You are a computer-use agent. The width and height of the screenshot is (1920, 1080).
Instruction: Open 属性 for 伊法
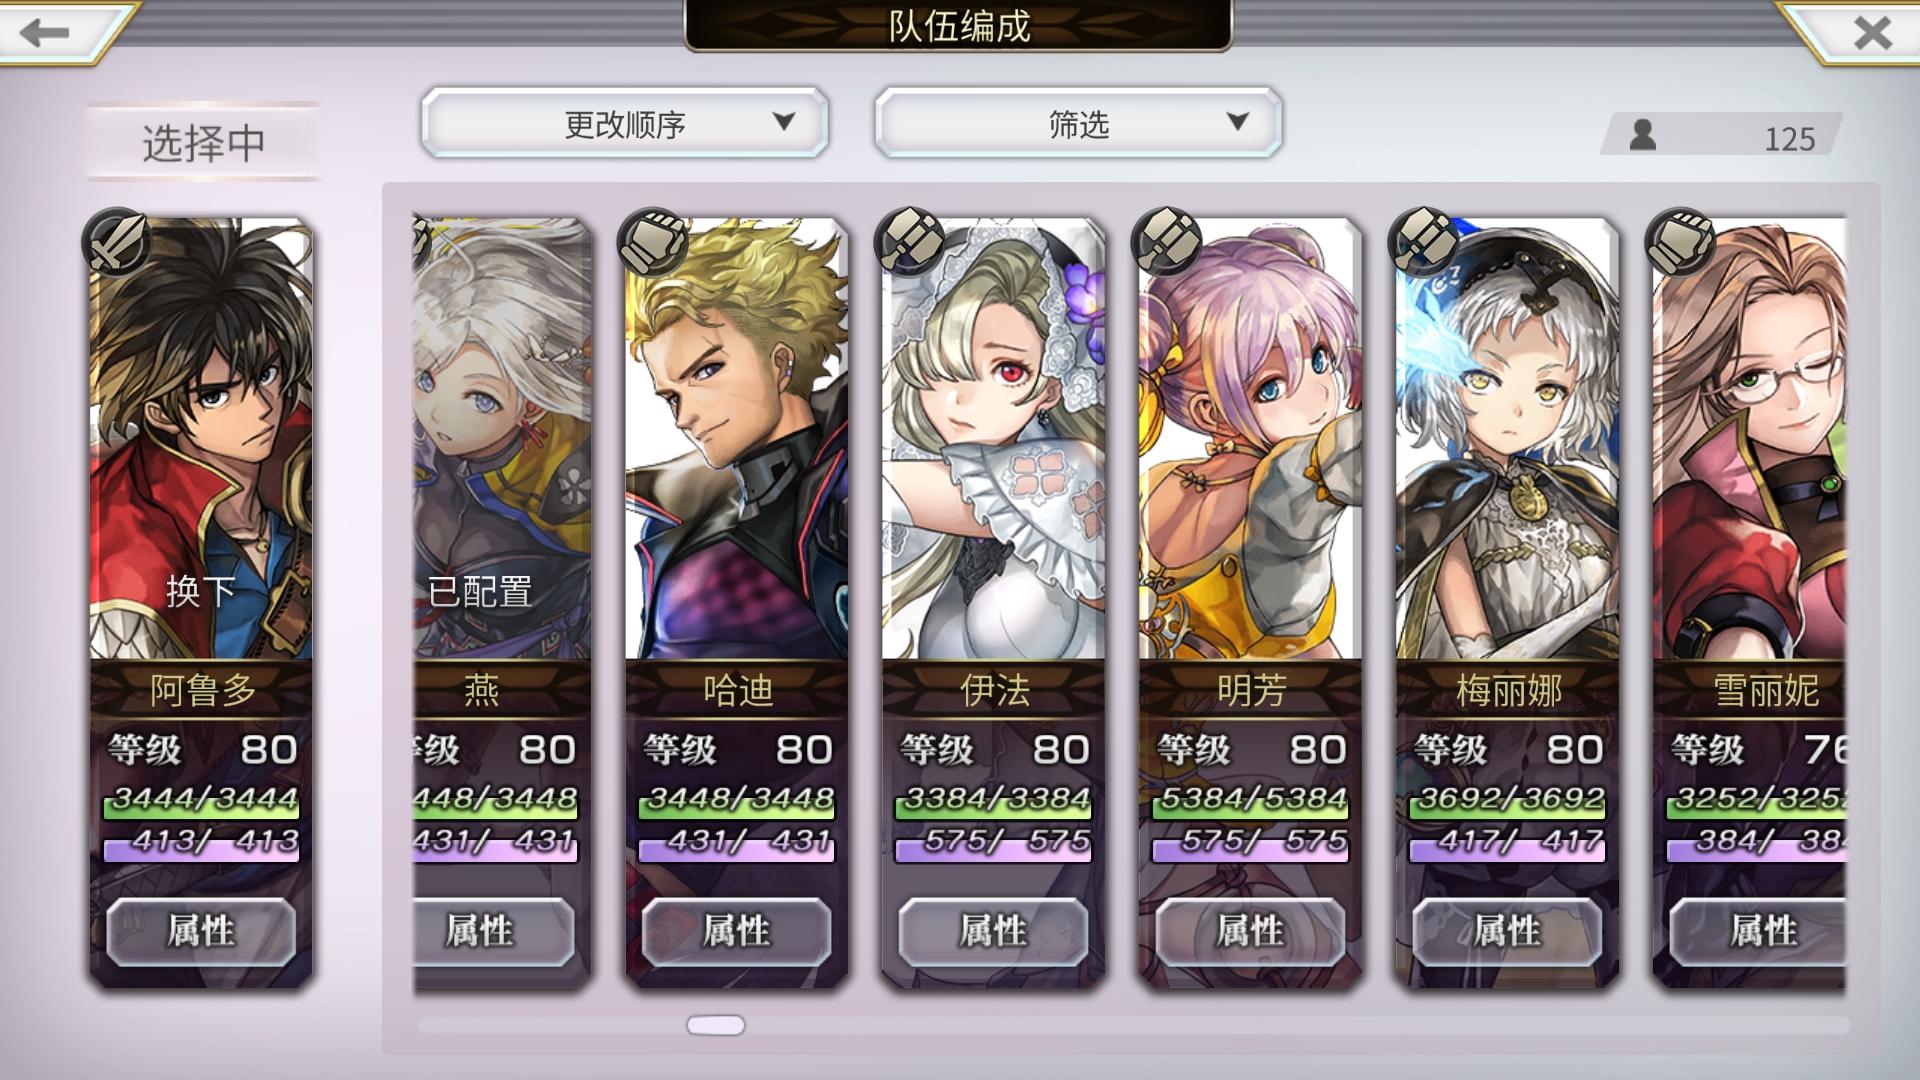[993, 931]
